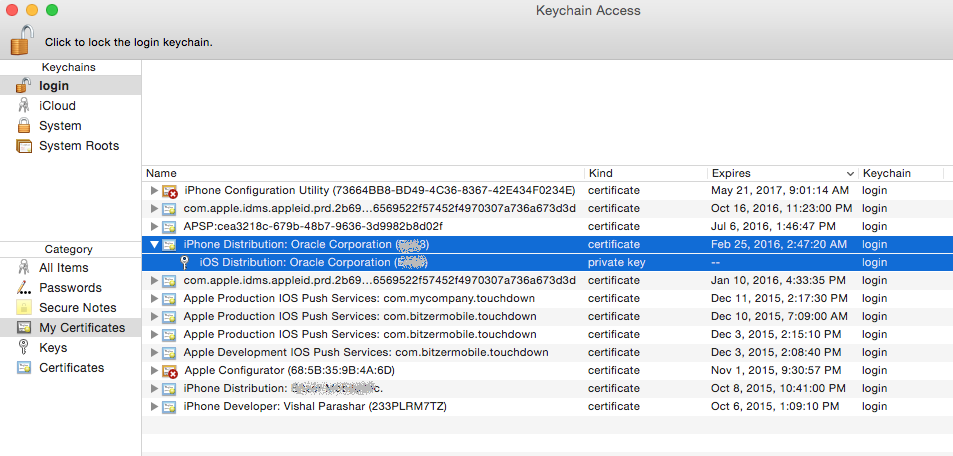Click certificate icon for iPhone Developer: Vishal Parashar
The width and height of the screenshot is (953, 456).
point(169,407)
